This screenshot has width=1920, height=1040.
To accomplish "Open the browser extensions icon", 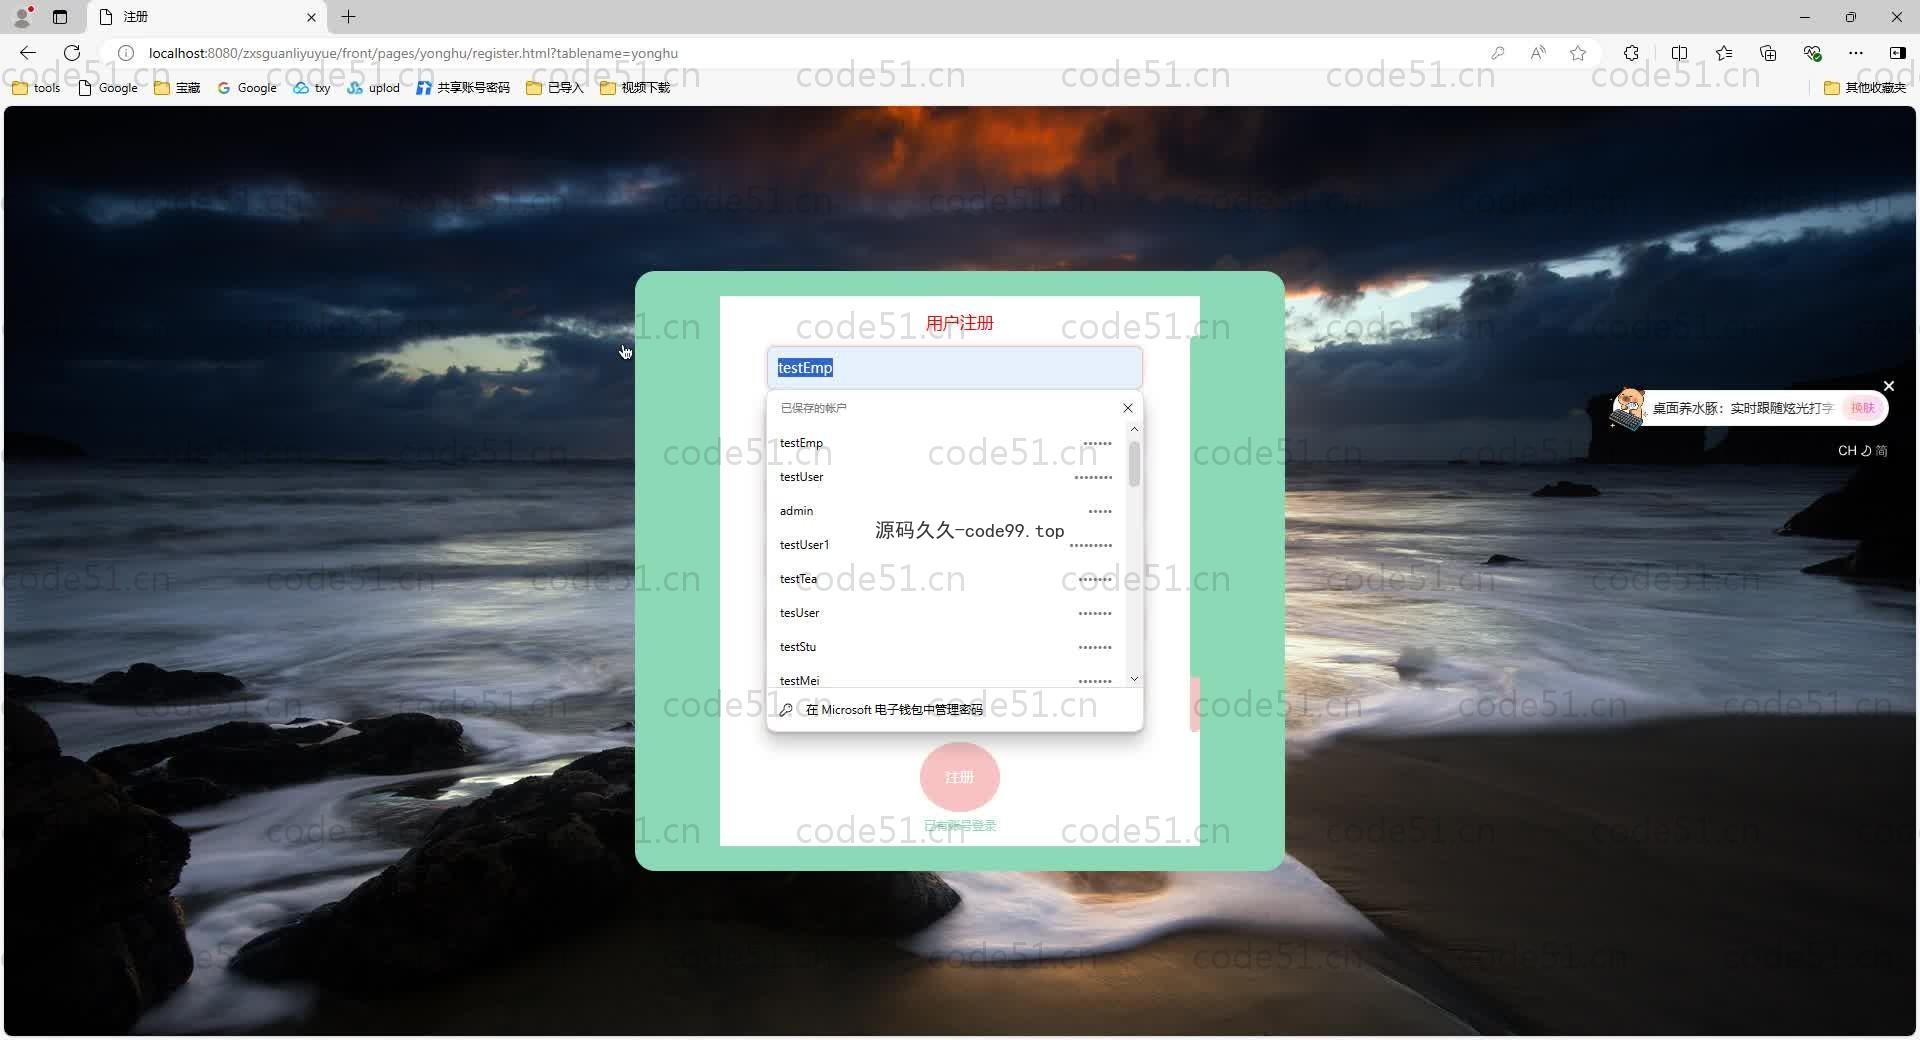I will click(x=1631, y=53).
